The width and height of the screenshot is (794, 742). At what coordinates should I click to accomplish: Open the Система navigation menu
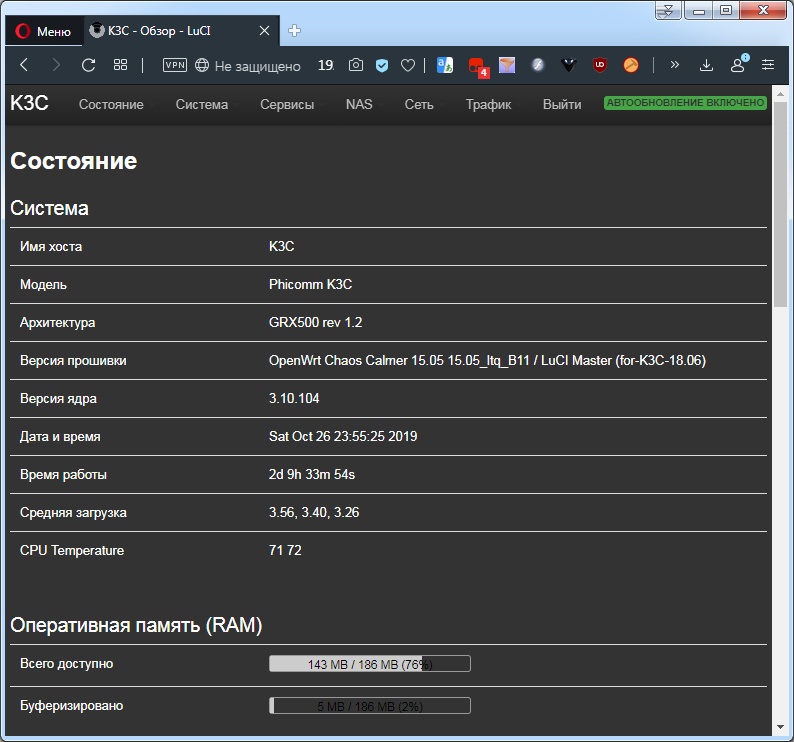tap(202, 104)
